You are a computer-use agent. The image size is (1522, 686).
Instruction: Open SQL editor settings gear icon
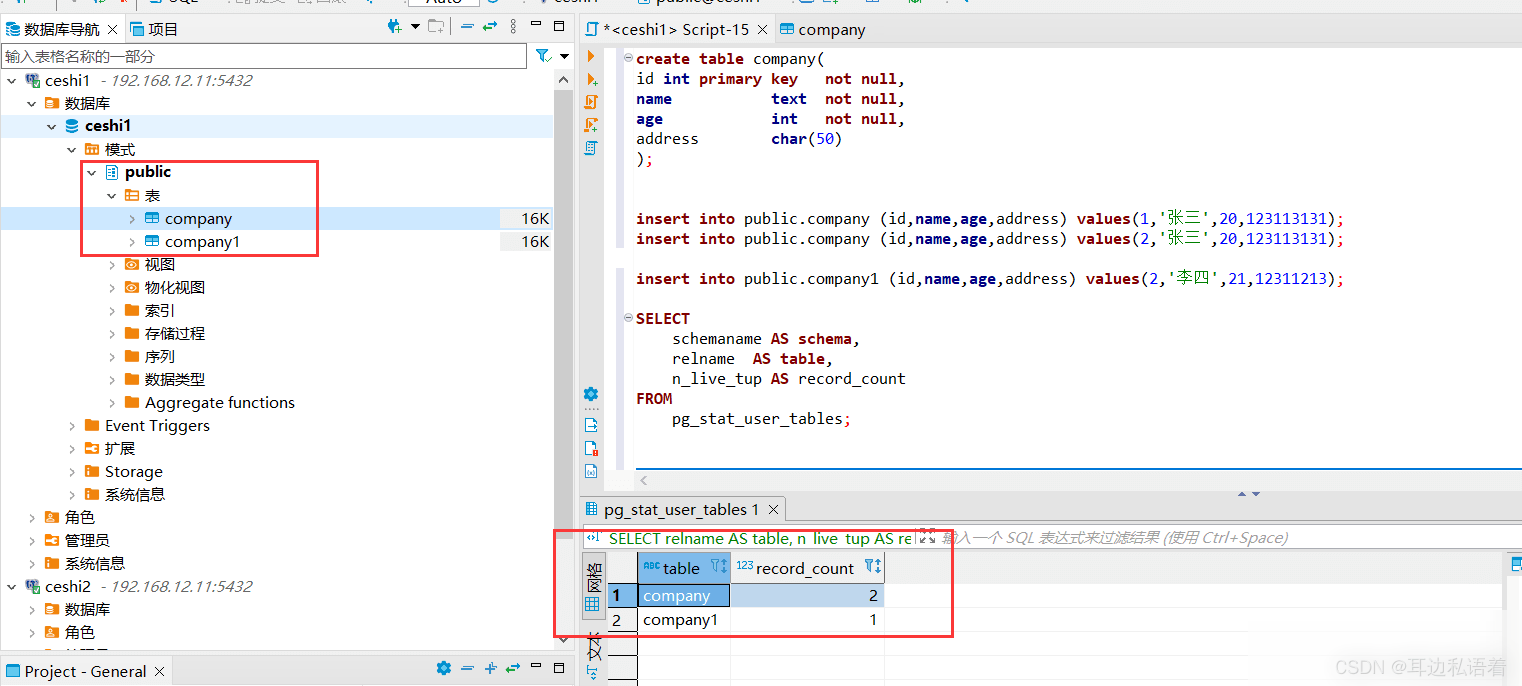pyautogui.click(x=591, y=394)
